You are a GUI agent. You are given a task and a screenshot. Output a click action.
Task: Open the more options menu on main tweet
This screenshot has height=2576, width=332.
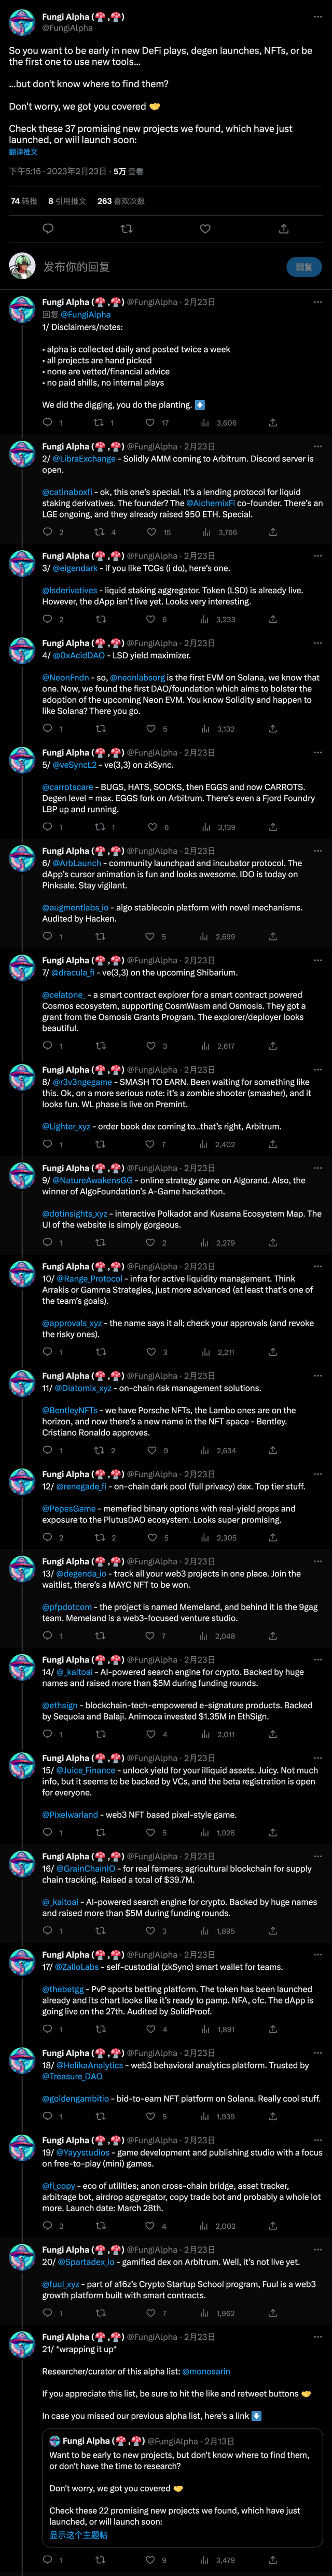(318, 18)
